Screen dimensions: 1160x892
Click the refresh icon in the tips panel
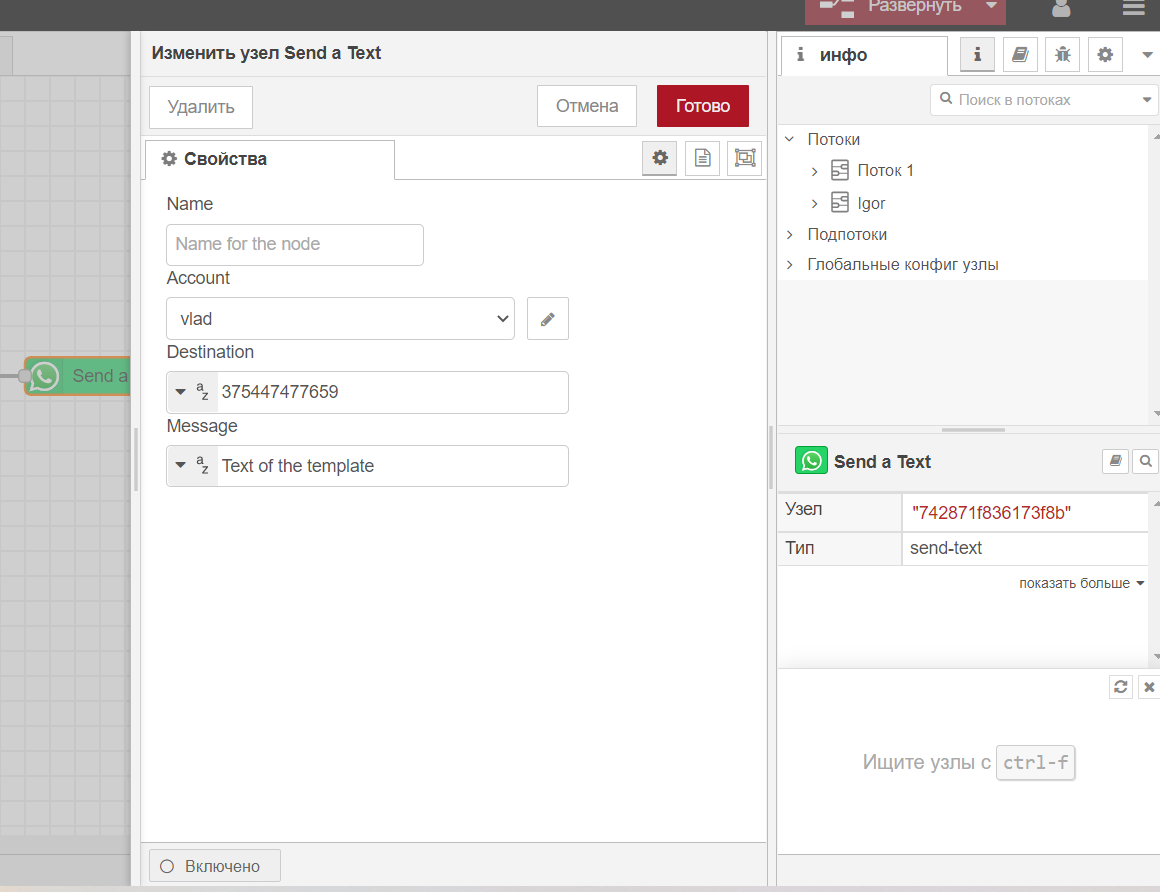click(x=1121, y=686)
